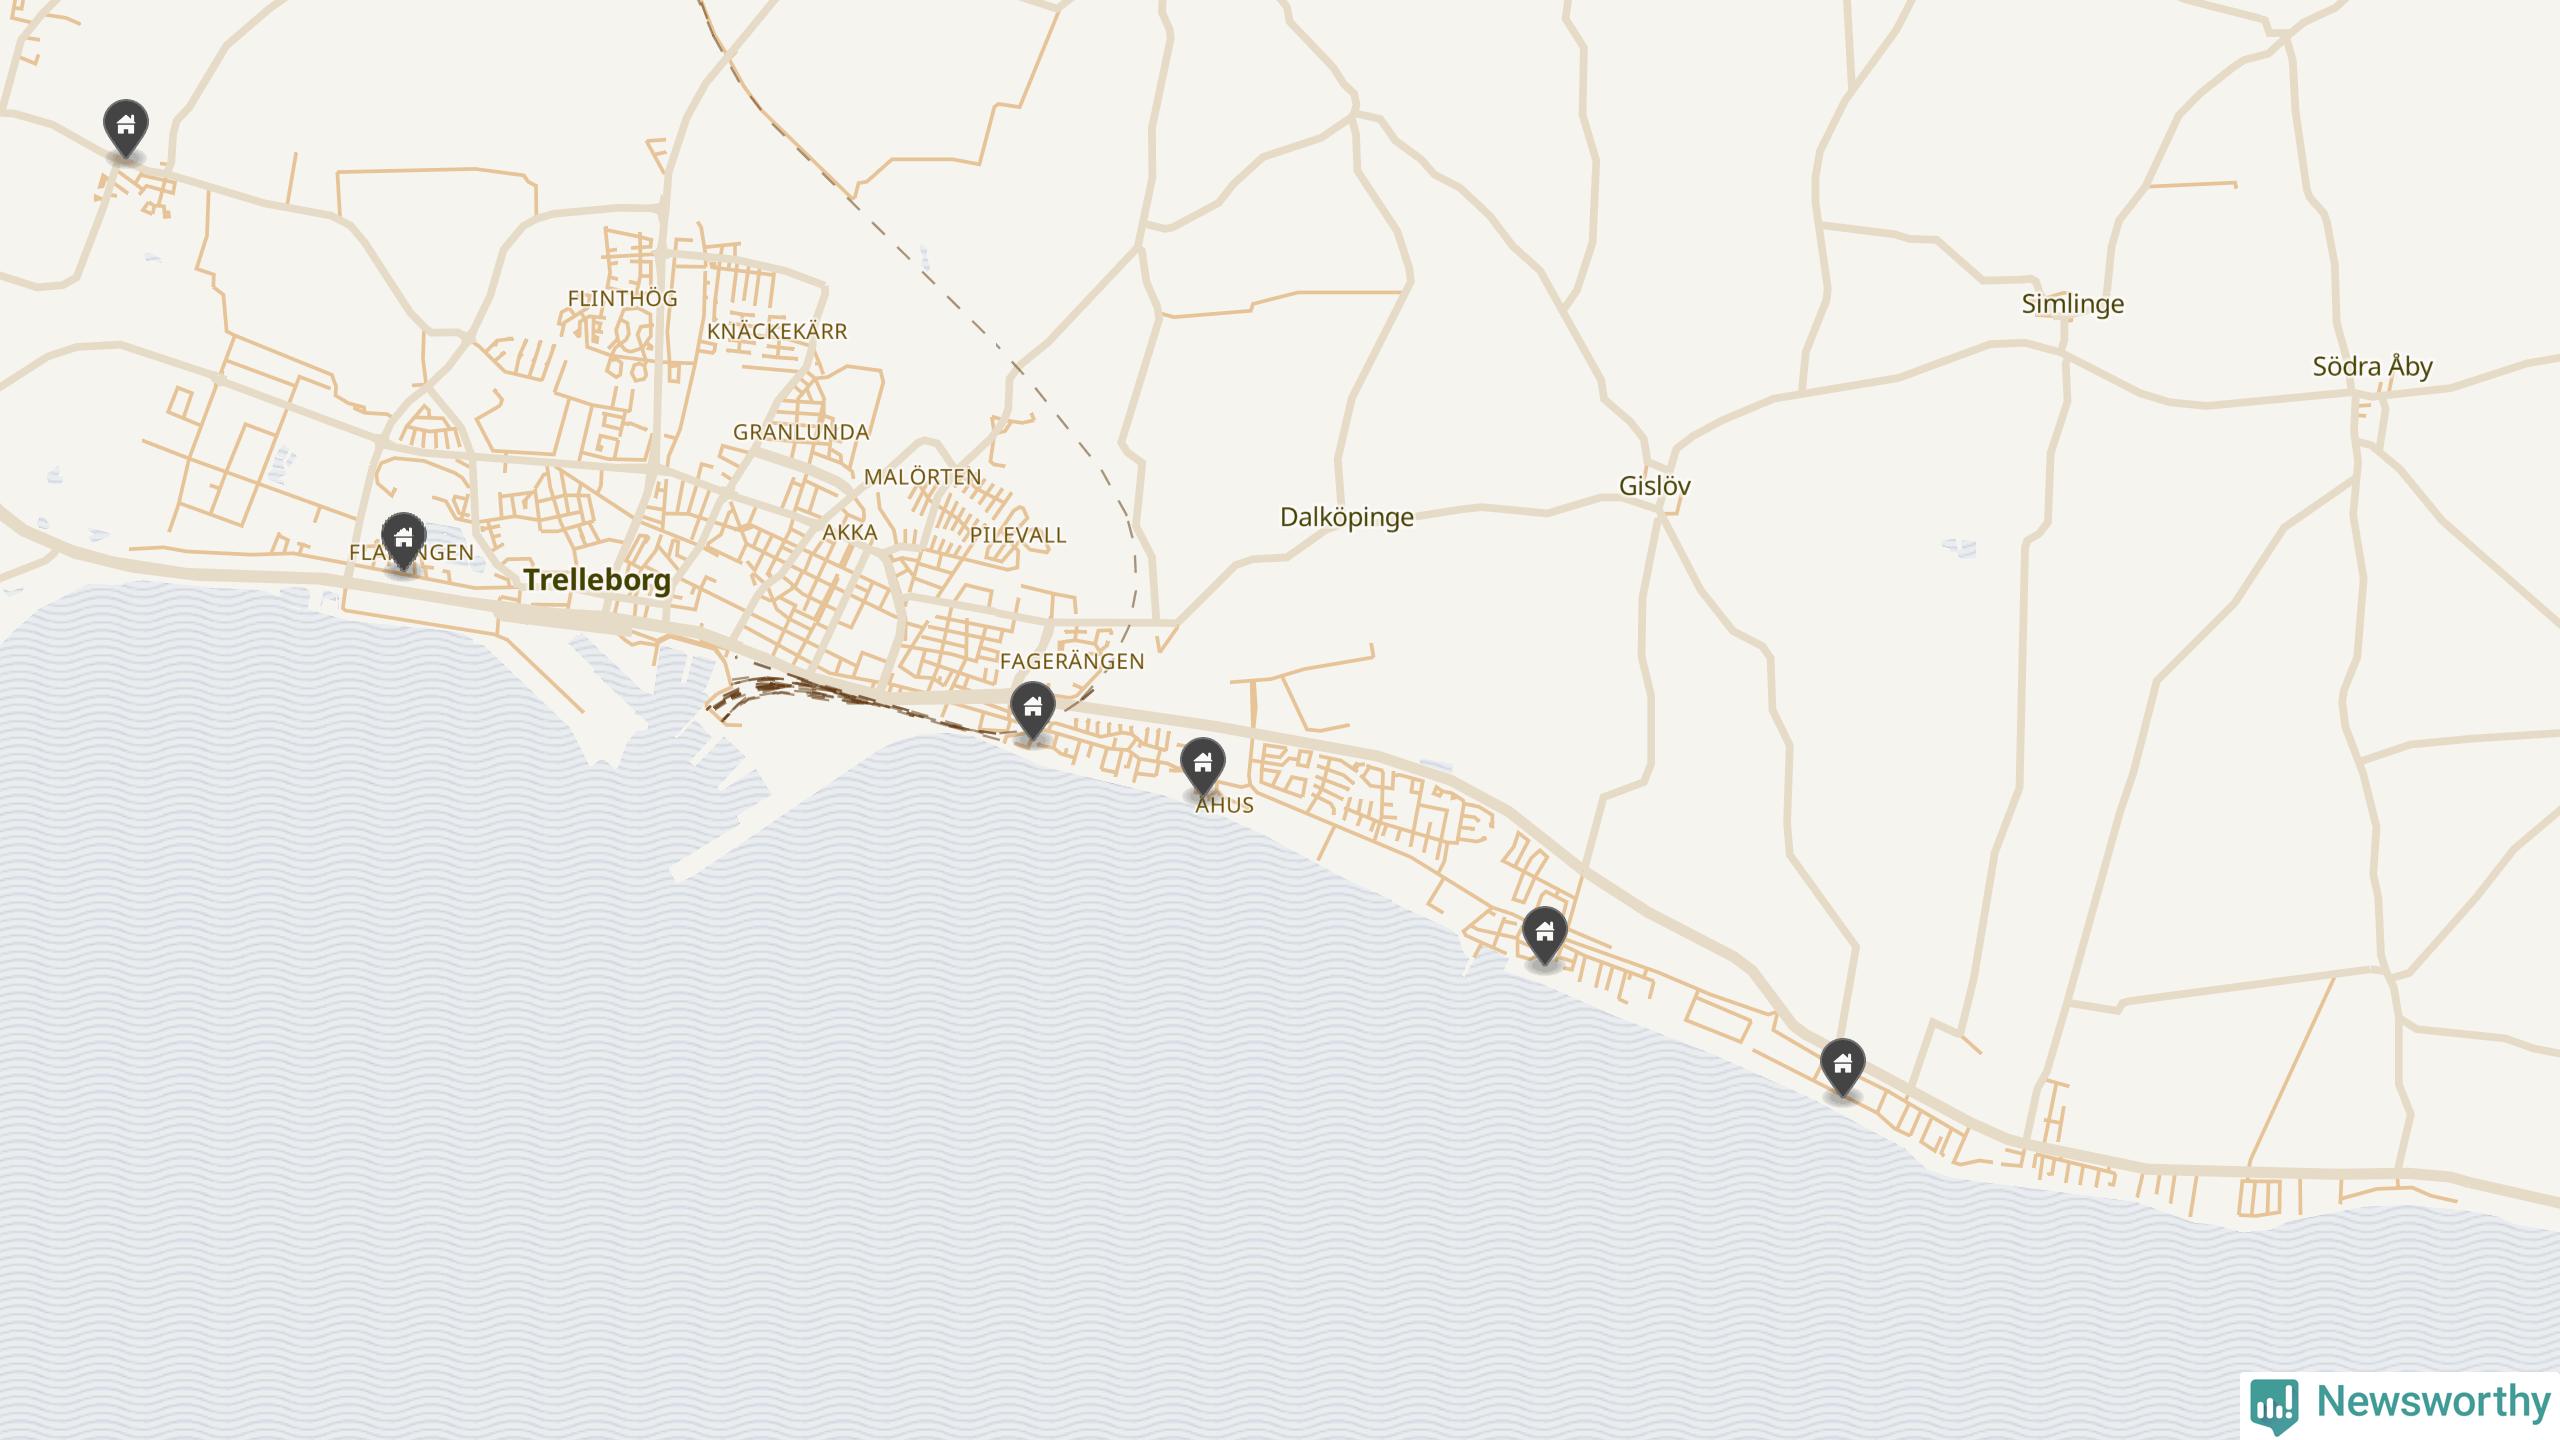Select the GRANLUNDA district label

tap(801, 432)
